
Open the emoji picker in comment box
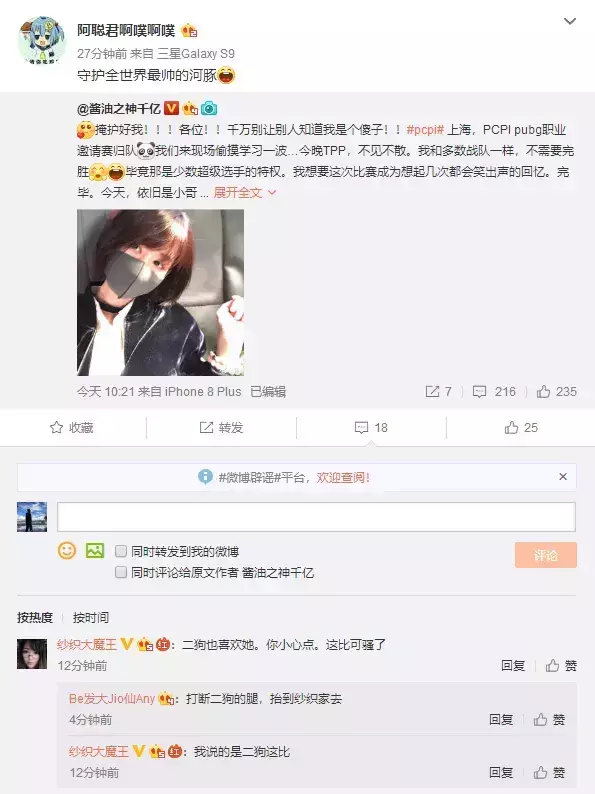click(x=67, y=550)
